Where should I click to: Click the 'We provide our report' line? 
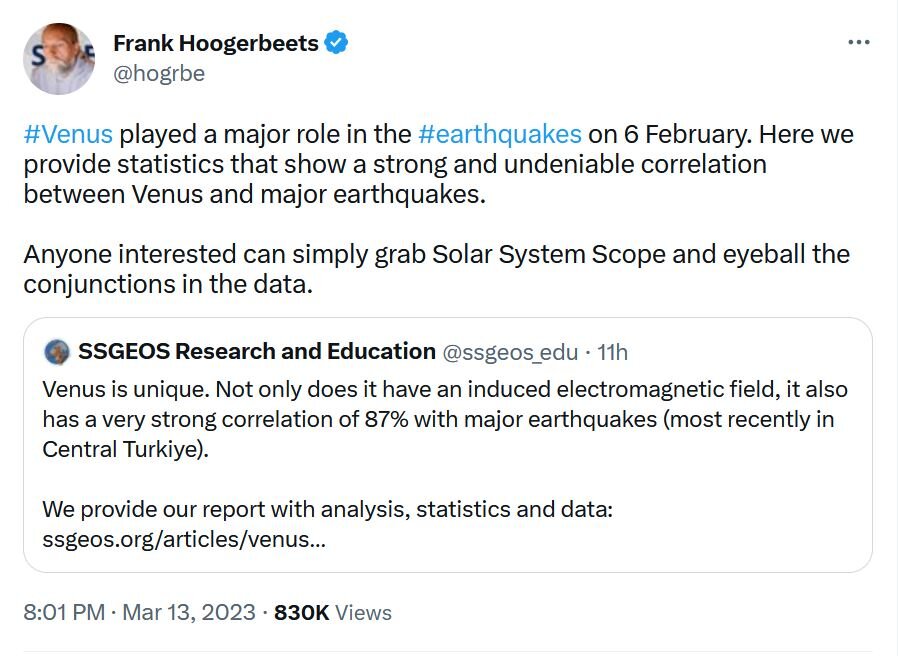[327, 510]
